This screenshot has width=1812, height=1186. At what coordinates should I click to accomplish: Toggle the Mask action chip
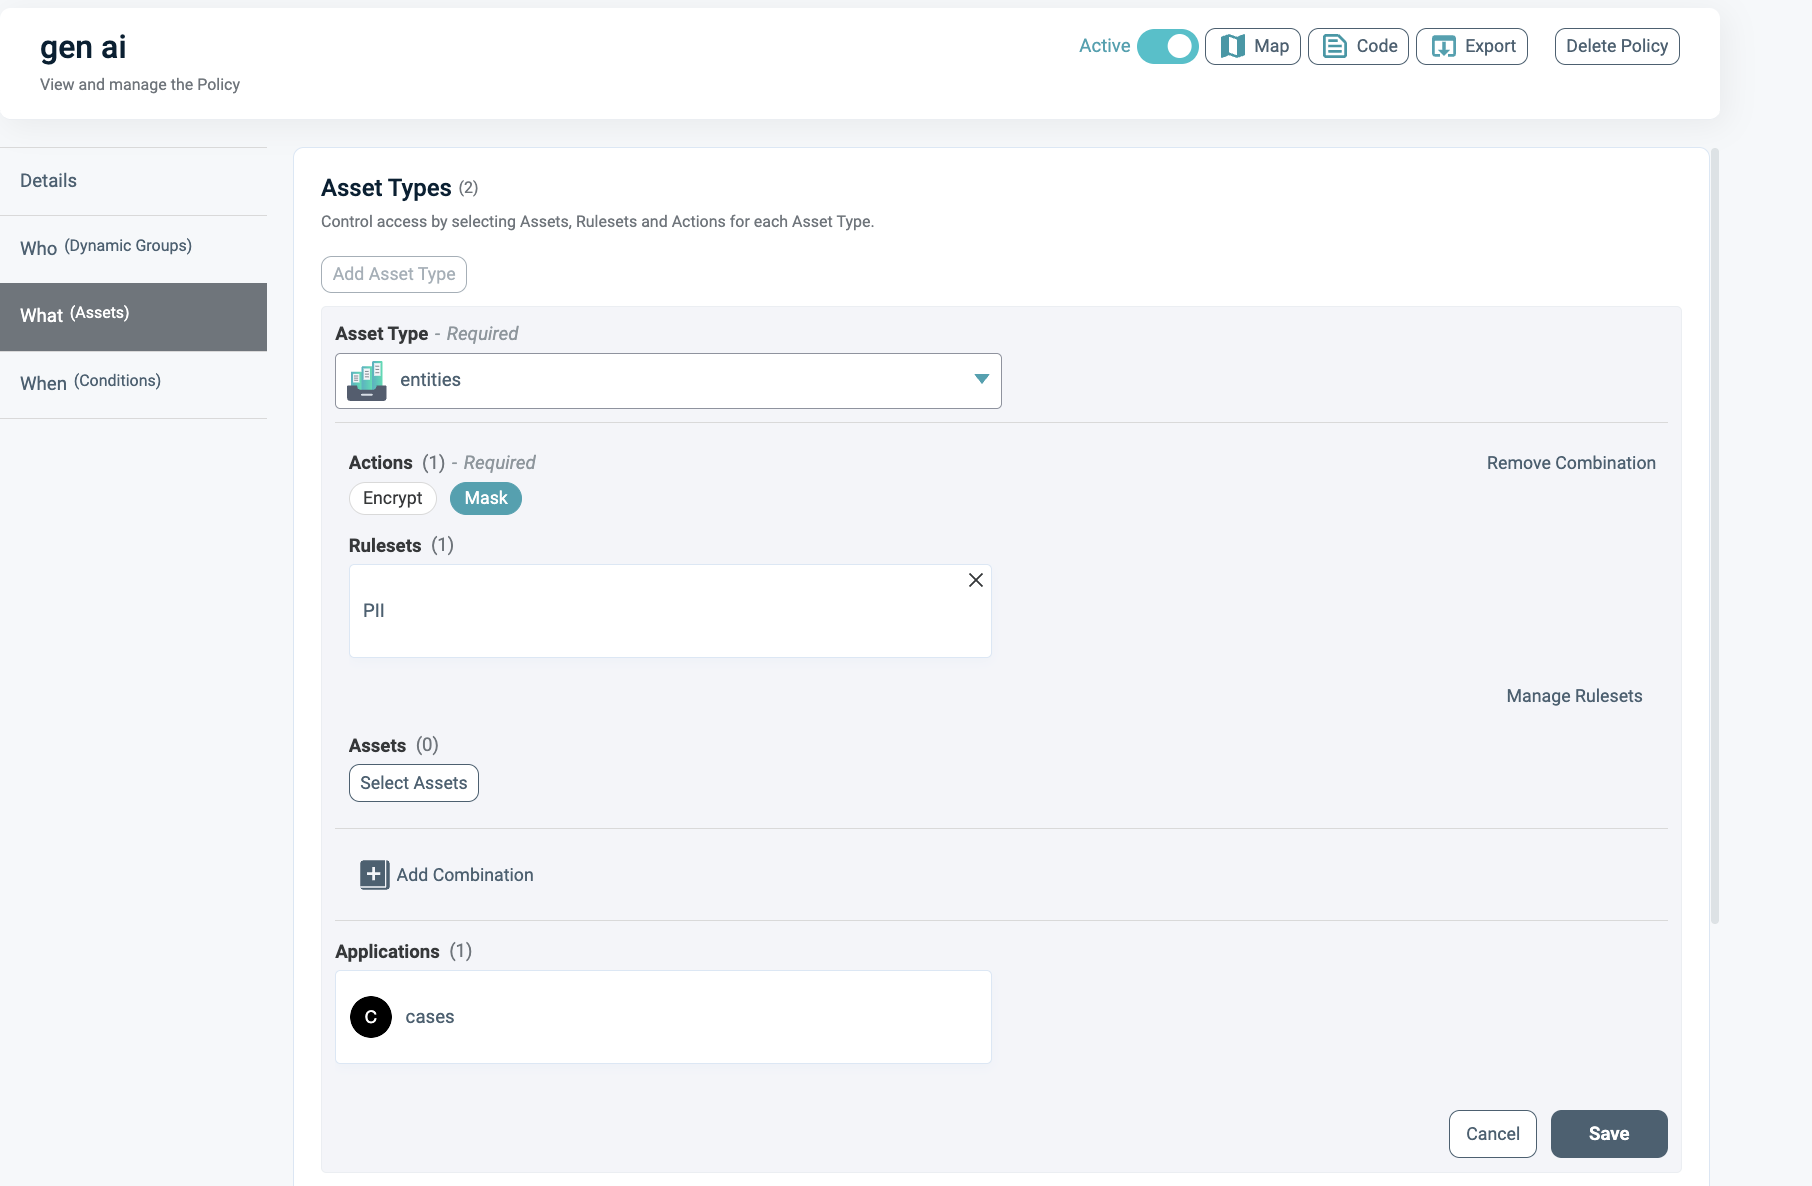coord(486,498)
